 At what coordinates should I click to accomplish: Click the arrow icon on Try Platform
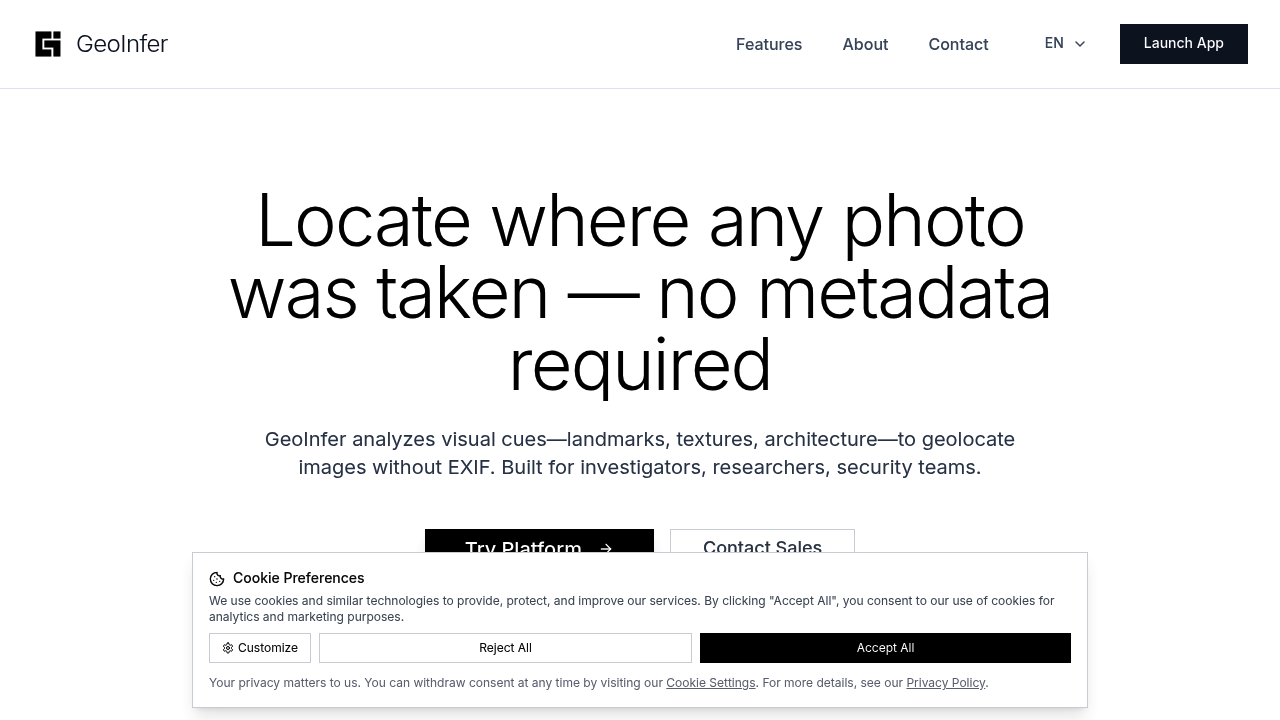[x=606, y=548]
